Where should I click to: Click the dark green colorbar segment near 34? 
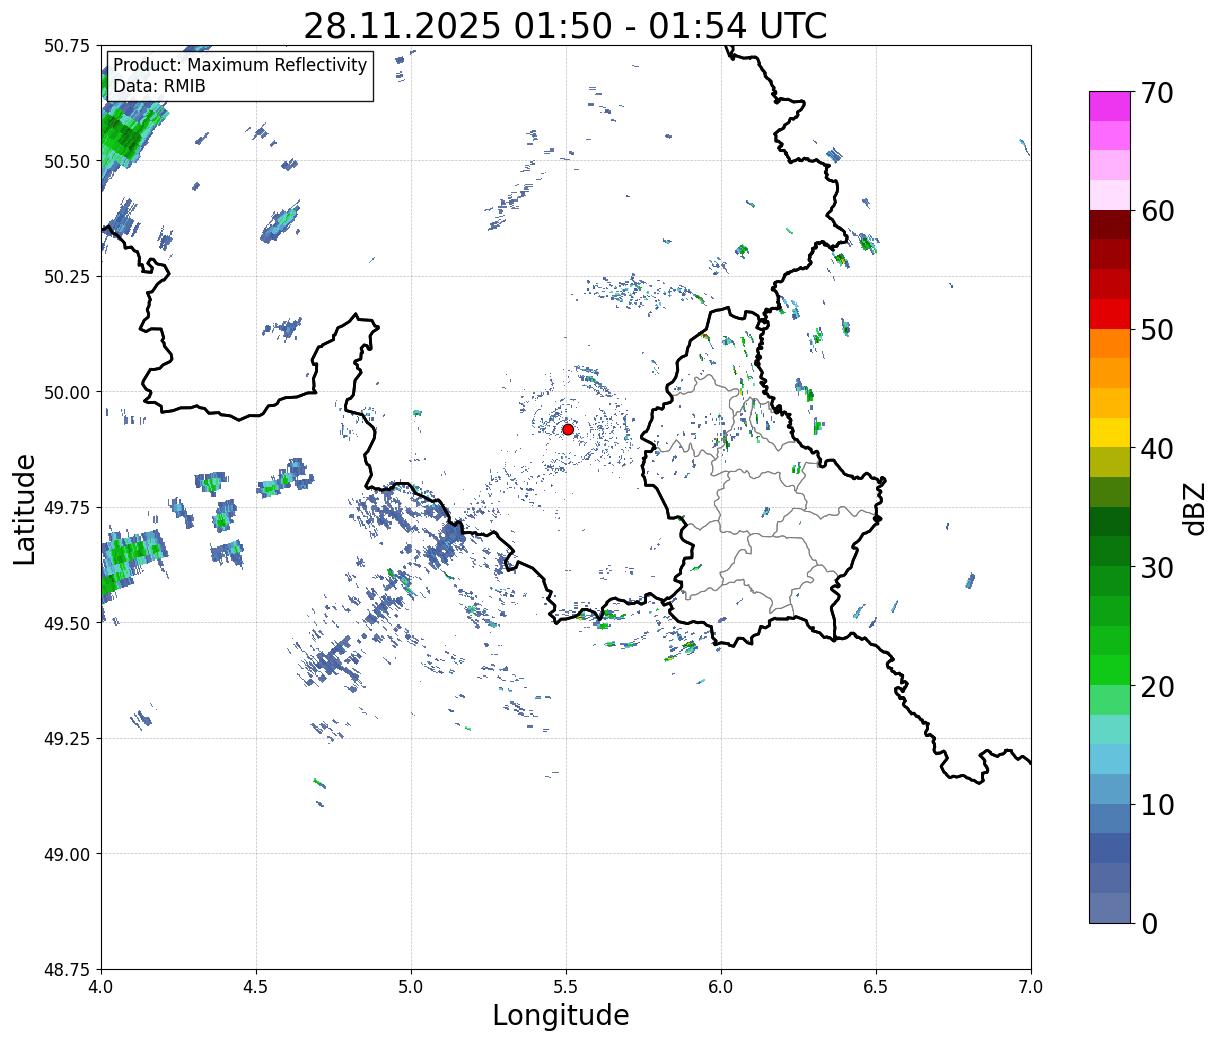pyautogui.click(x=1110, y=521)
